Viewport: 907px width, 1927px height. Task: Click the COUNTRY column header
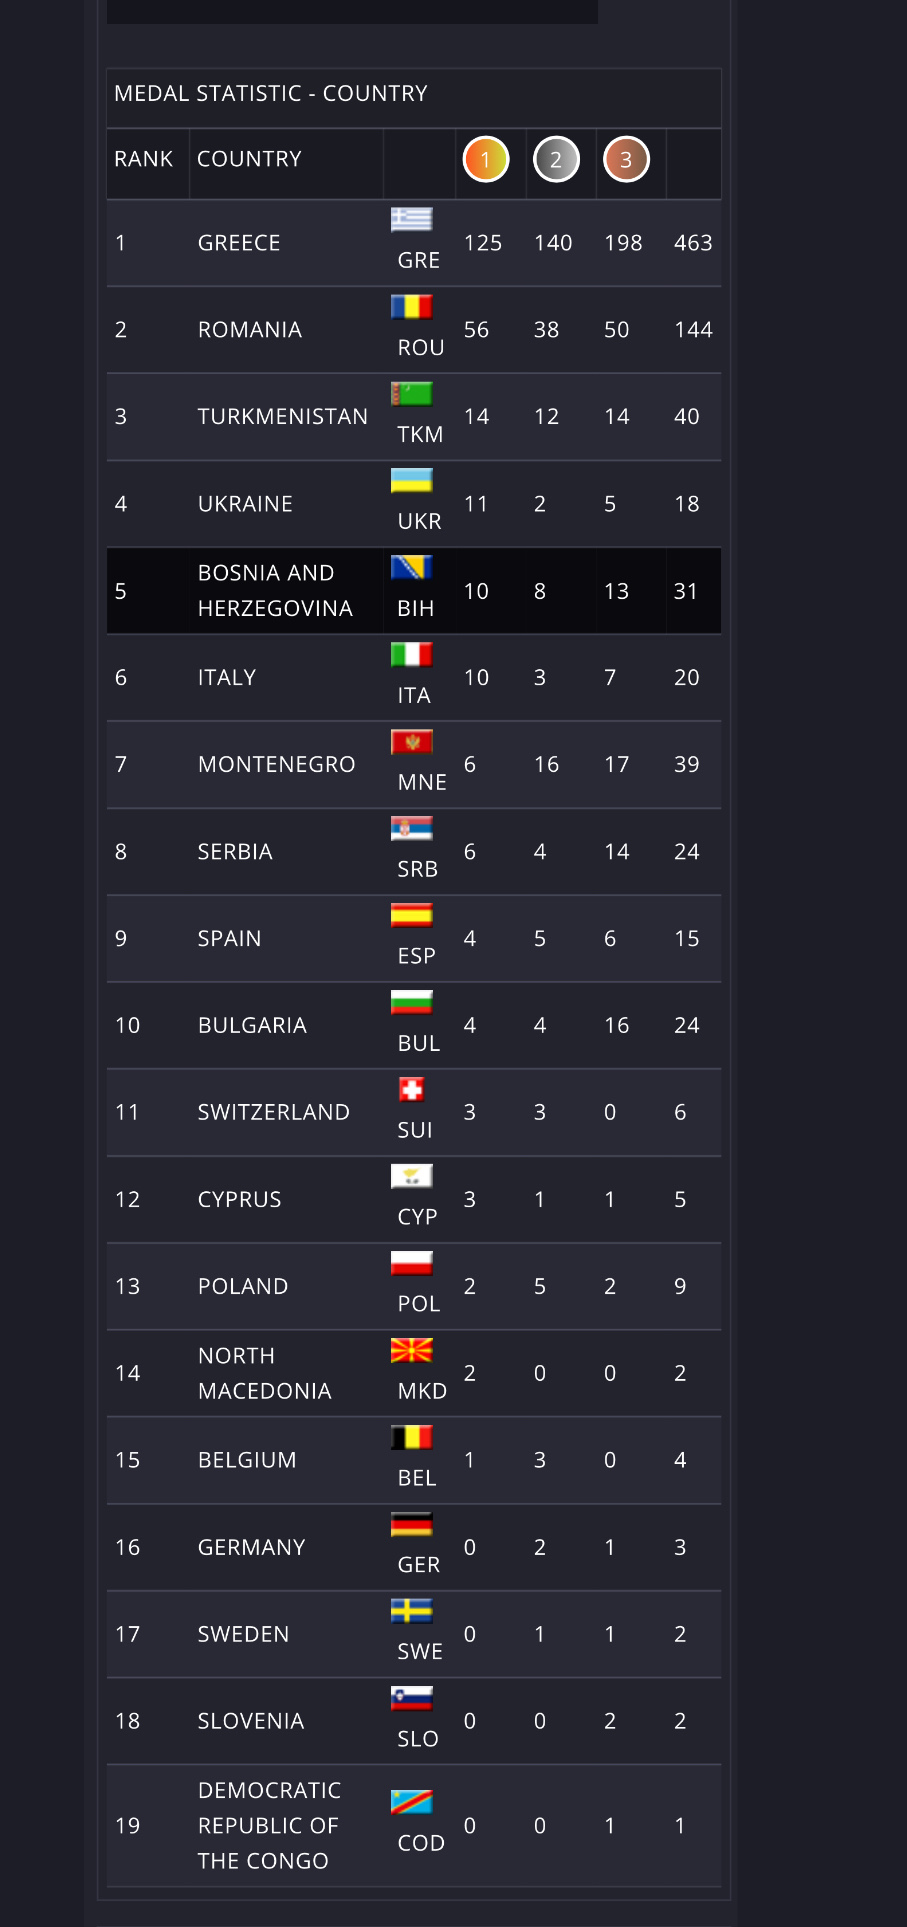pos(249,159)
